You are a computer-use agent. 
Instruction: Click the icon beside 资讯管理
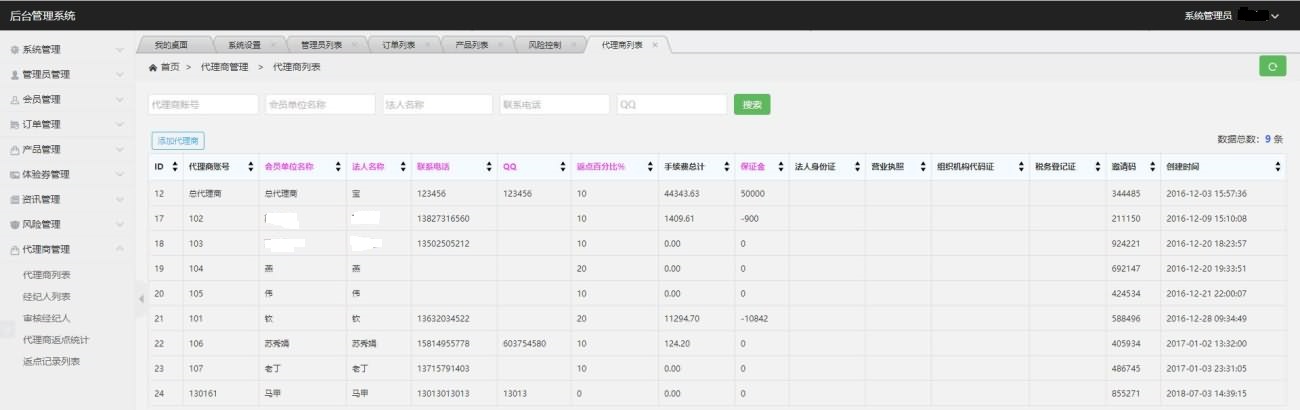click(x=14, y=199)
